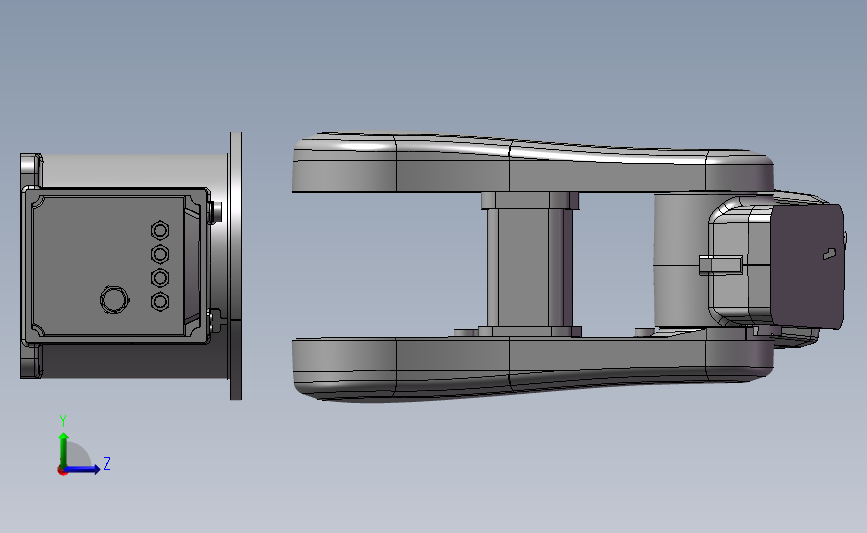Select the dark end cap on the arm

pos(807,266)
